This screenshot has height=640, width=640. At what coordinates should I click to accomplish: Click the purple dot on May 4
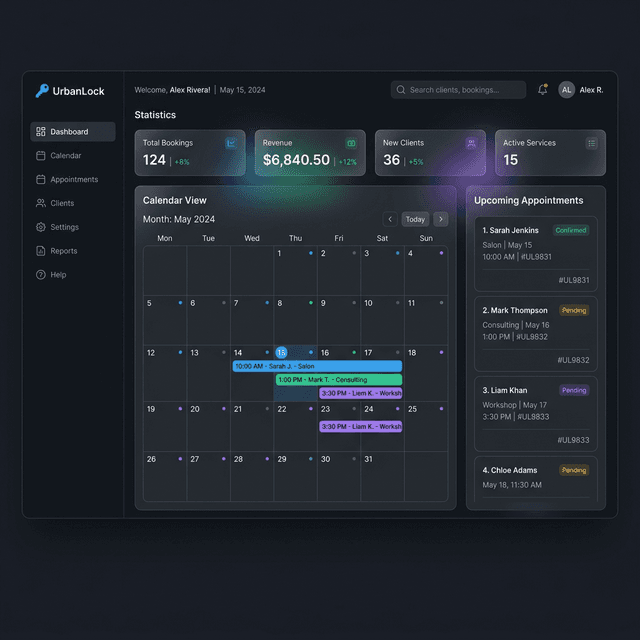pos(441,253)
